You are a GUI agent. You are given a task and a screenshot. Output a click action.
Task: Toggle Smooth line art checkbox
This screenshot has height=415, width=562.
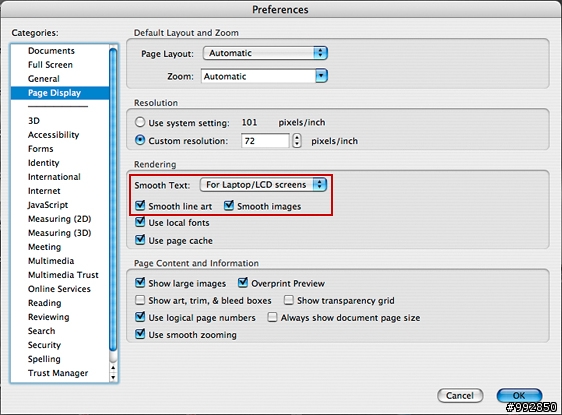click(x=140, y=206)
